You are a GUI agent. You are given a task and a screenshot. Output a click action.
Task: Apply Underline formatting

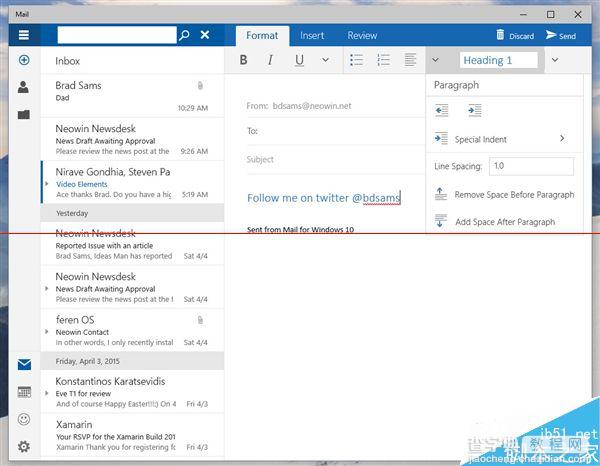pos(299,60)
